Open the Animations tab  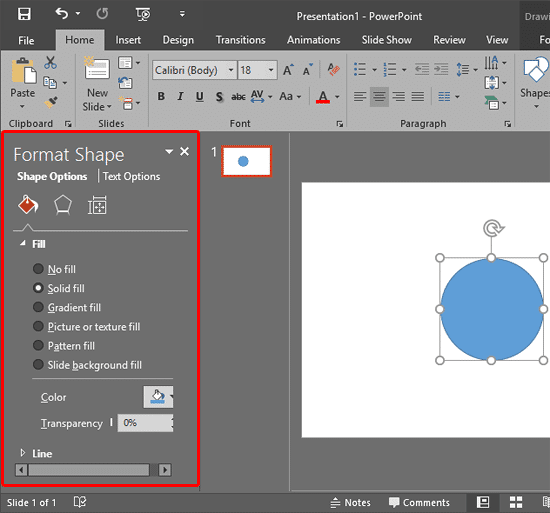tap(314, 40)
